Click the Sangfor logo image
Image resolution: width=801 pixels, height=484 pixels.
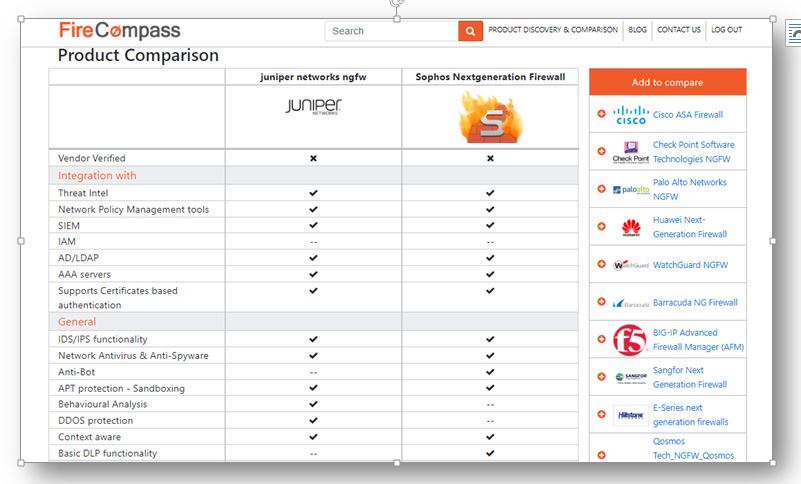click(x=631, y=378)
